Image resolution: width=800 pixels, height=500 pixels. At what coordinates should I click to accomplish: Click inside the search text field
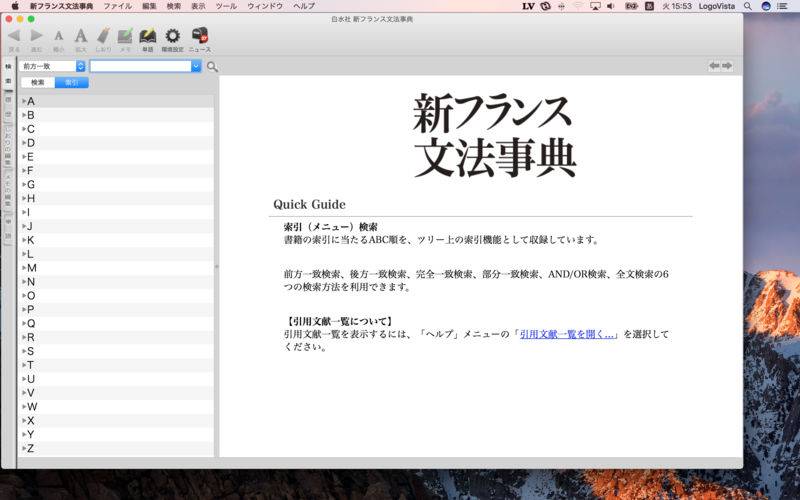(140, 66)
